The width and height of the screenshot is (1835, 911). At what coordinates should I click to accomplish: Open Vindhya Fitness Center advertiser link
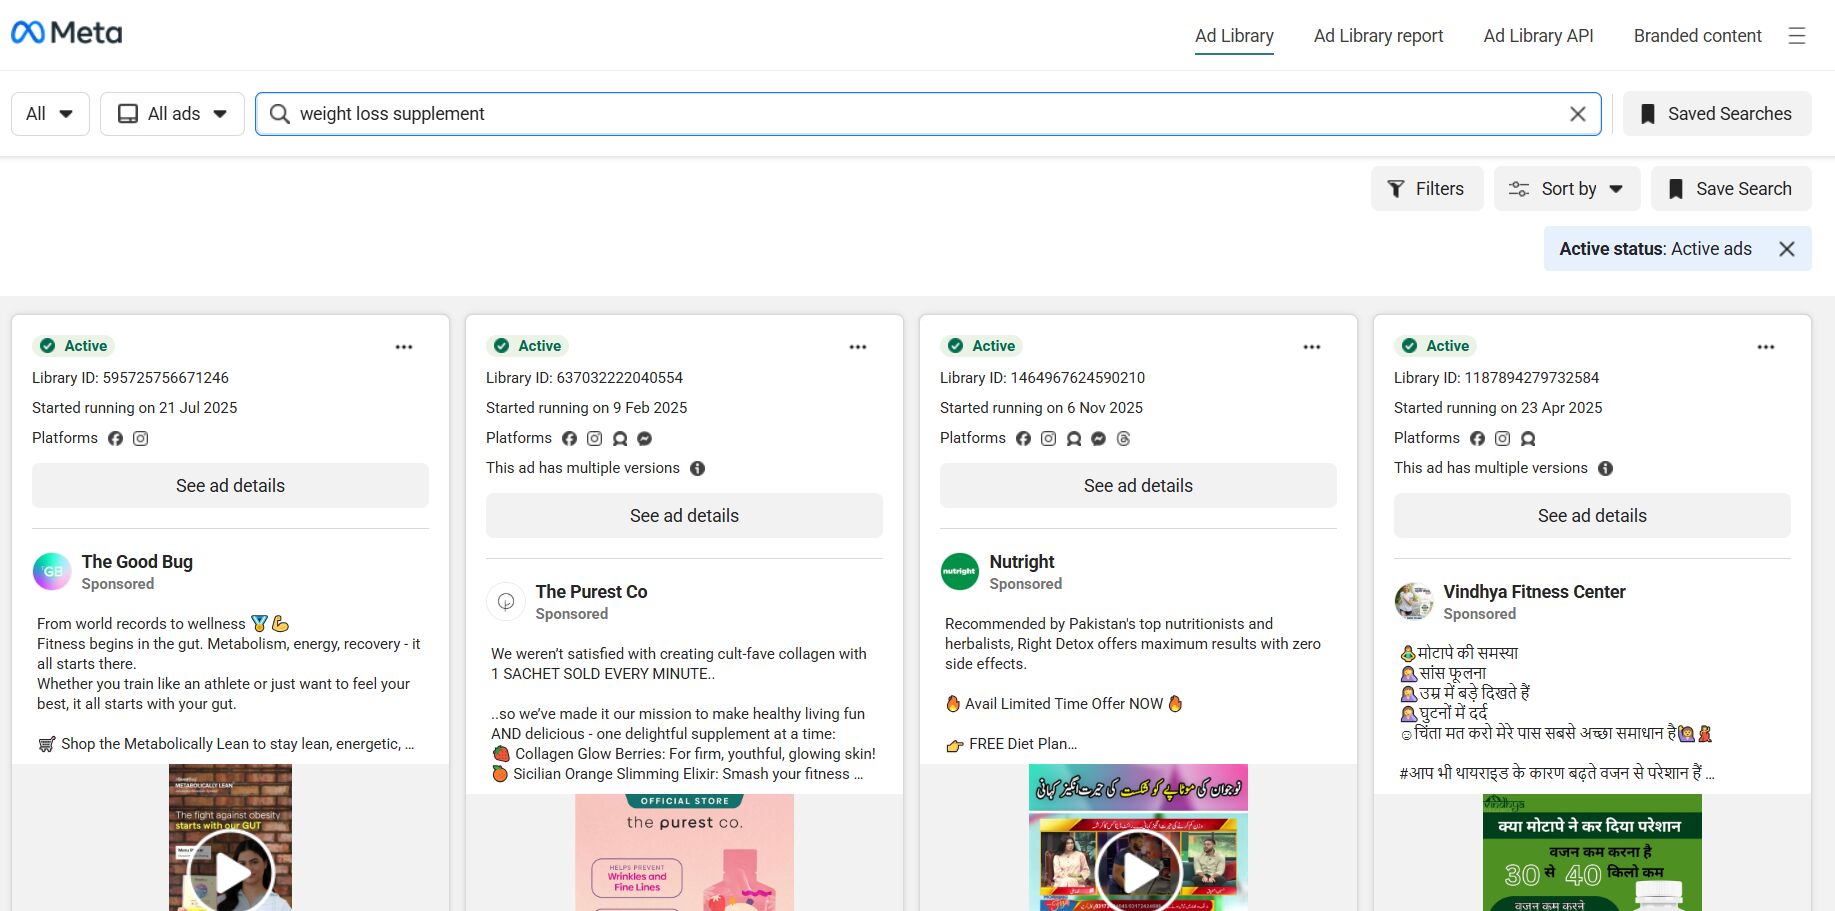[1534, 592]
